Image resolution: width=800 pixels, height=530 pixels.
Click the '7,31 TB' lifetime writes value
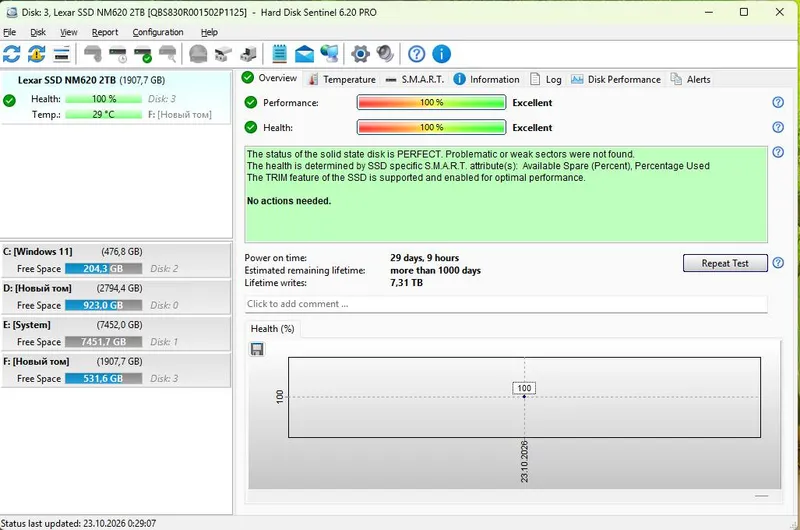406,283
